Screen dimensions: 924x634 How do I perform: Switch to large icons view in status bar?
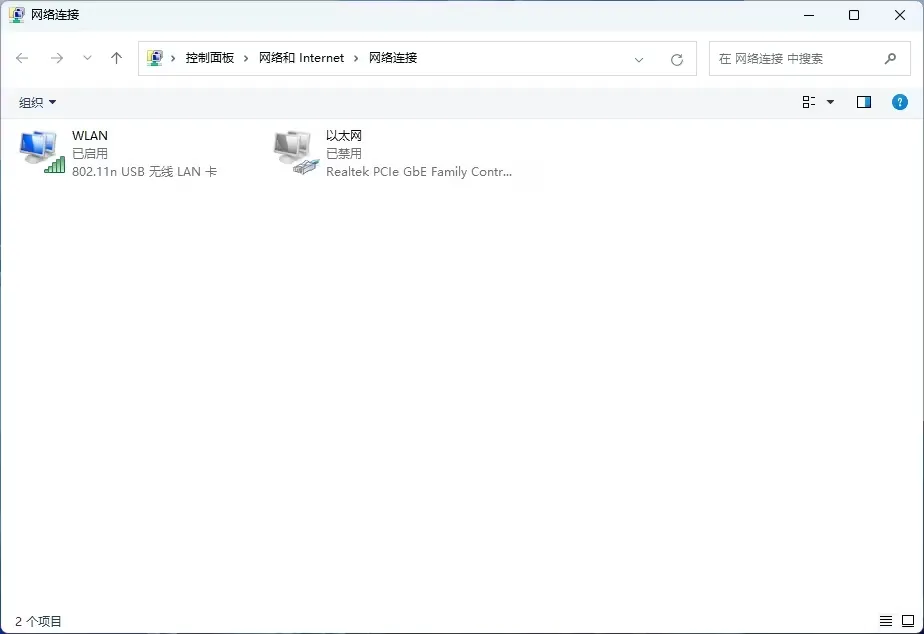(x=908, y=621)
